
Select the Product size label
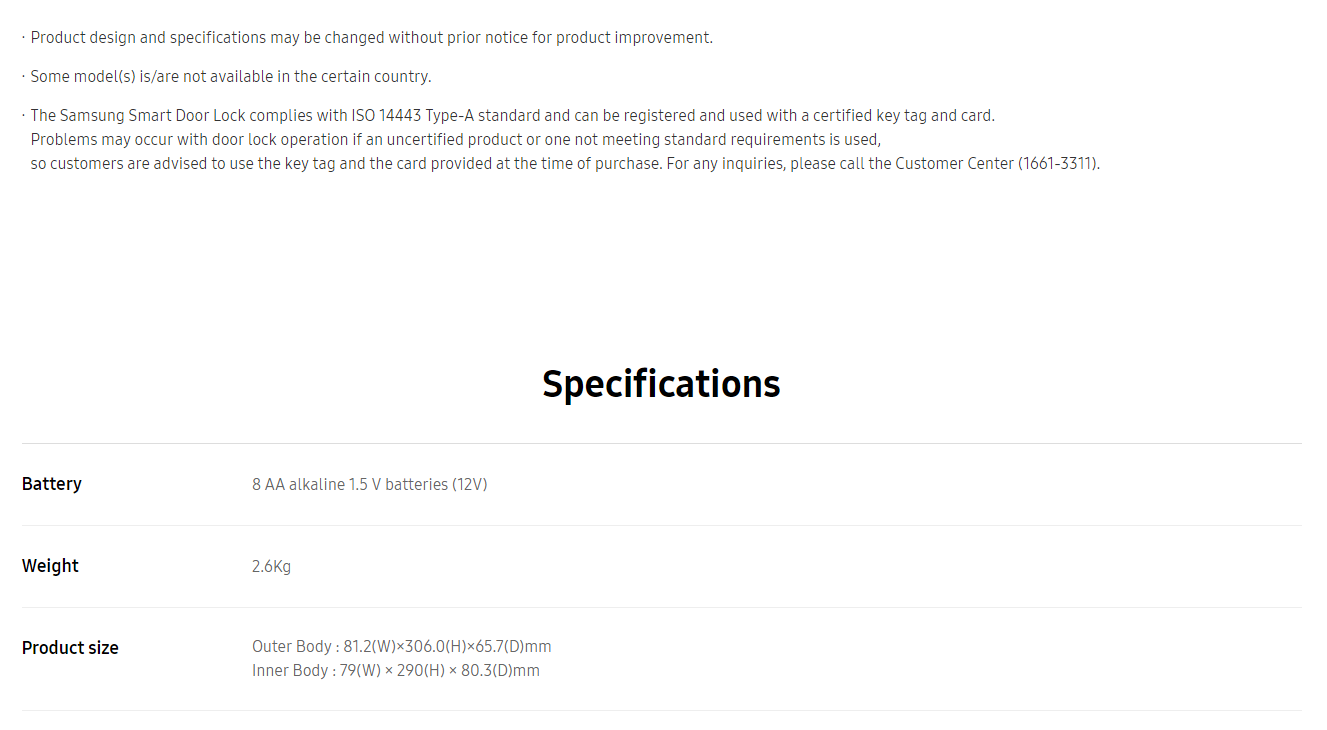(x=70, y=648)
